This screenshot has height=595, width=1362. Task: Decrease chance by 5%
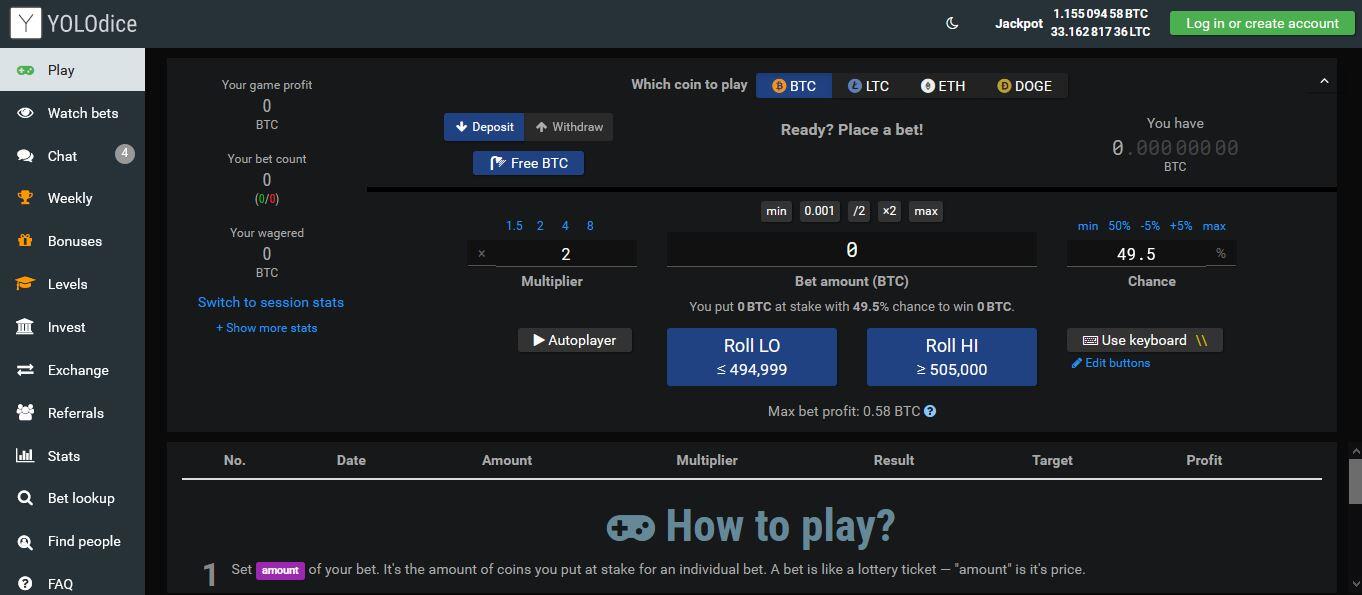(1150, 226)
